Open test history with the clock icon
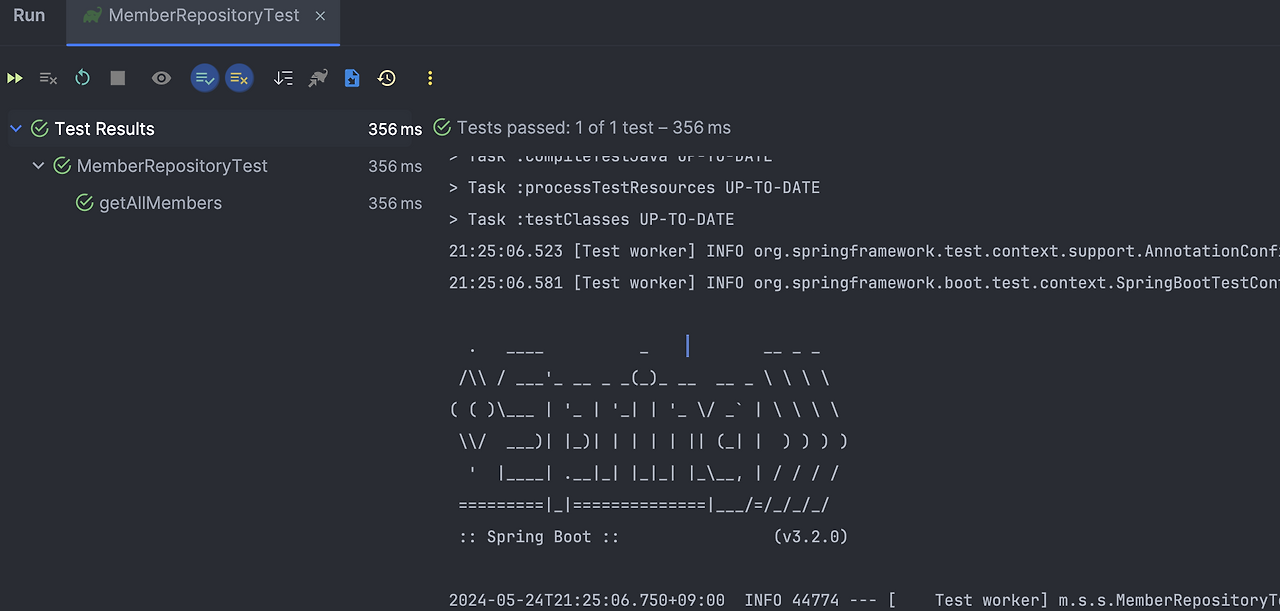 [387, 78]
